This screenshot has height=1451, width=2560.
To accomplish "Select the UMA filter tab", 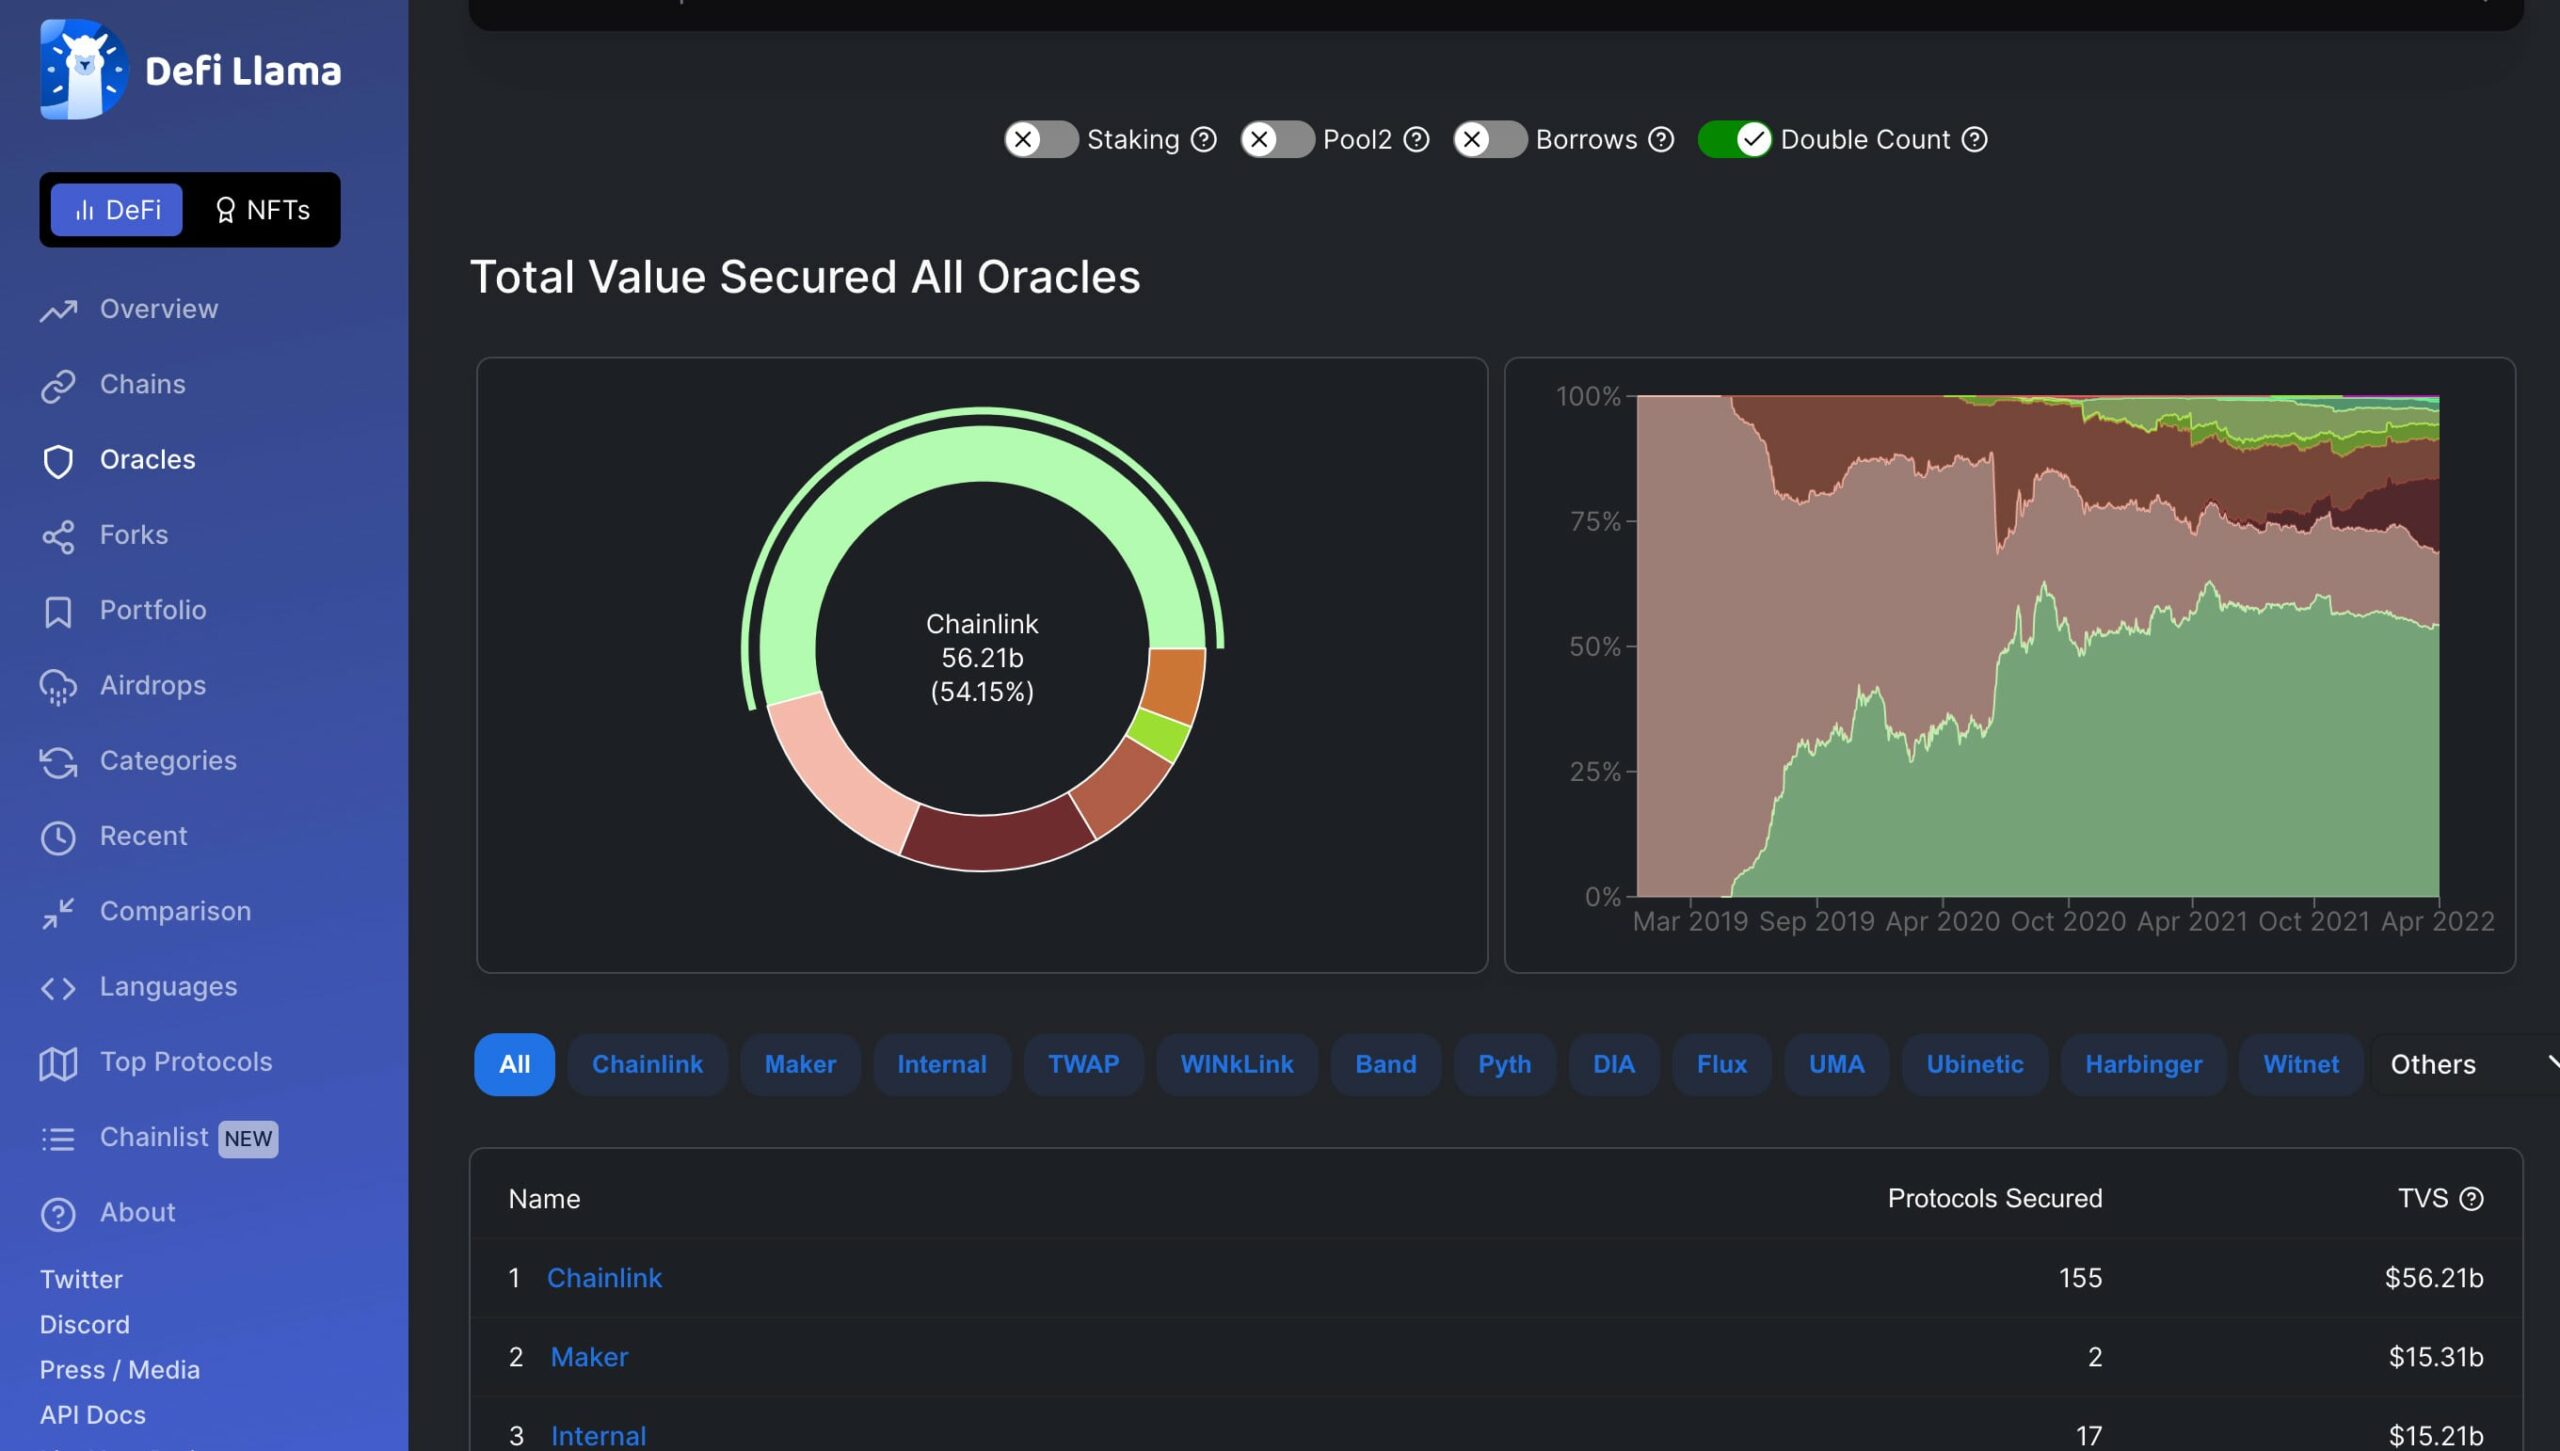I will pos(1836,1064).
